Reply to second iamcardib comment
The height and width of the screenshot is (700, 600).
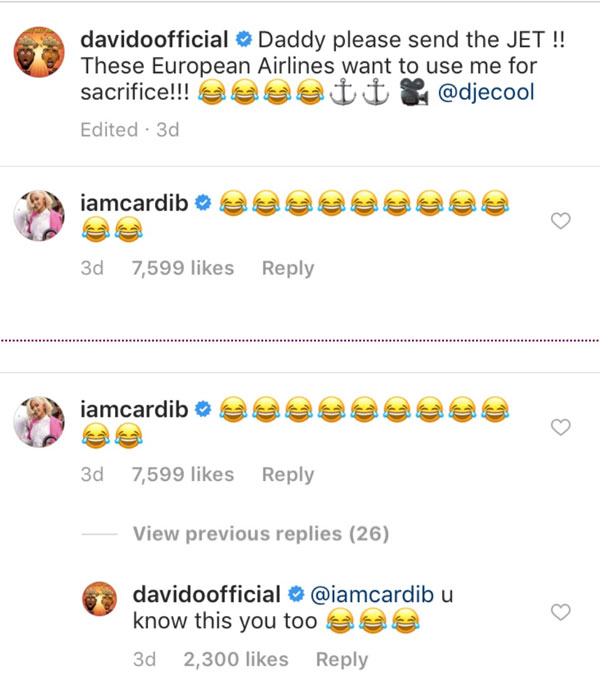(x=288, y=475)
